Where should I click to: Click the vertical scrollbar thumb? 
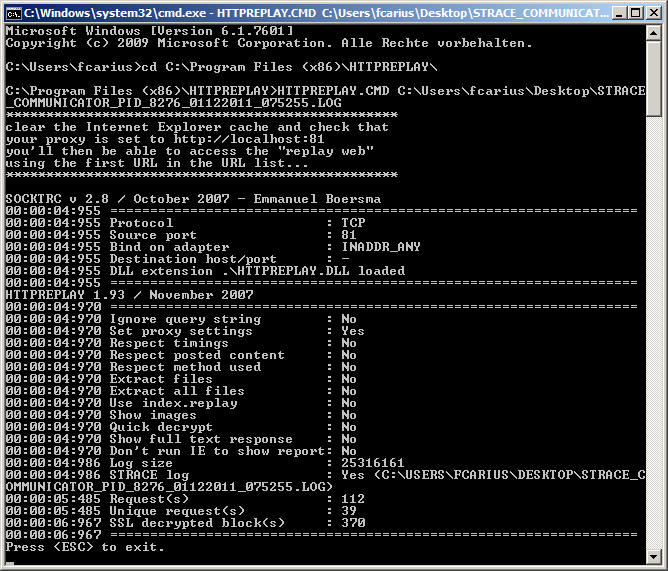click(654, 78)
